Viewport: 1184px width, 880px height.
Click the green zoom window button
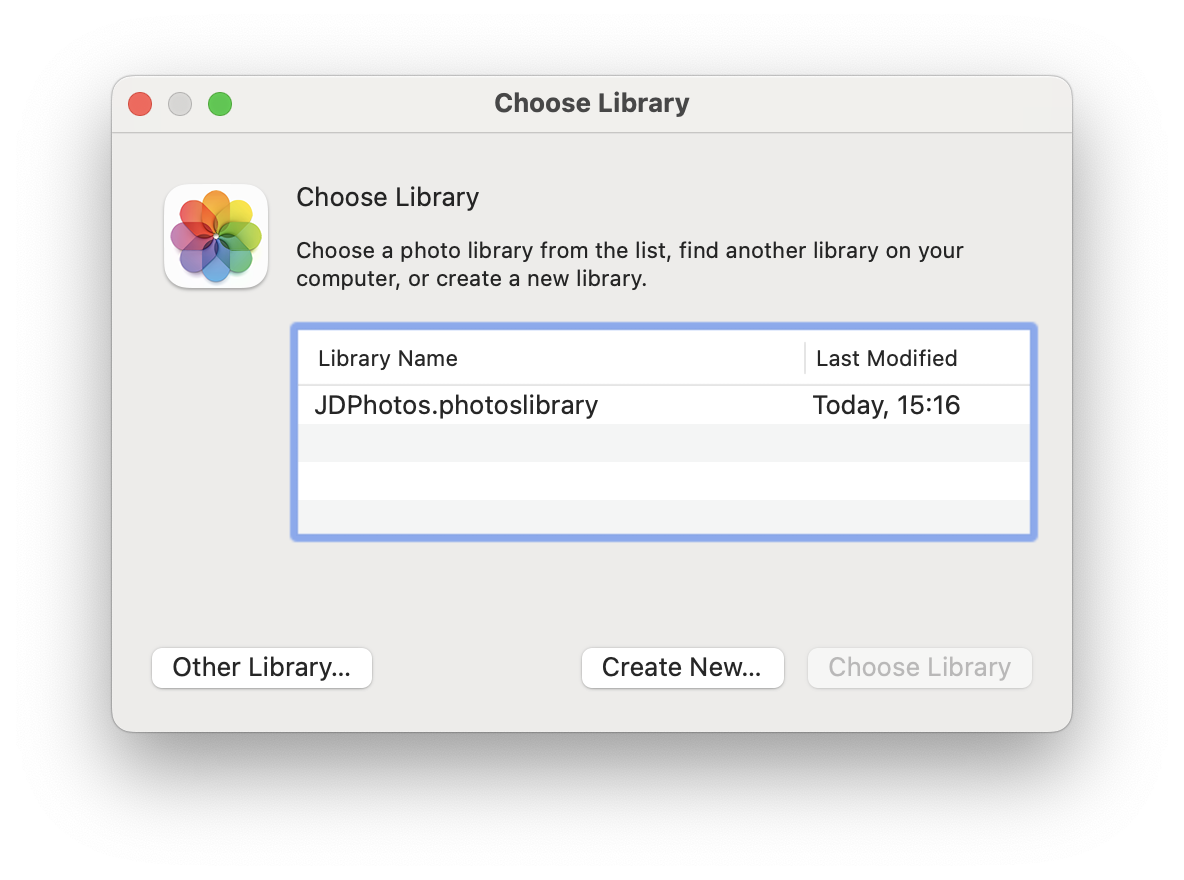click(x=220, y=103)
